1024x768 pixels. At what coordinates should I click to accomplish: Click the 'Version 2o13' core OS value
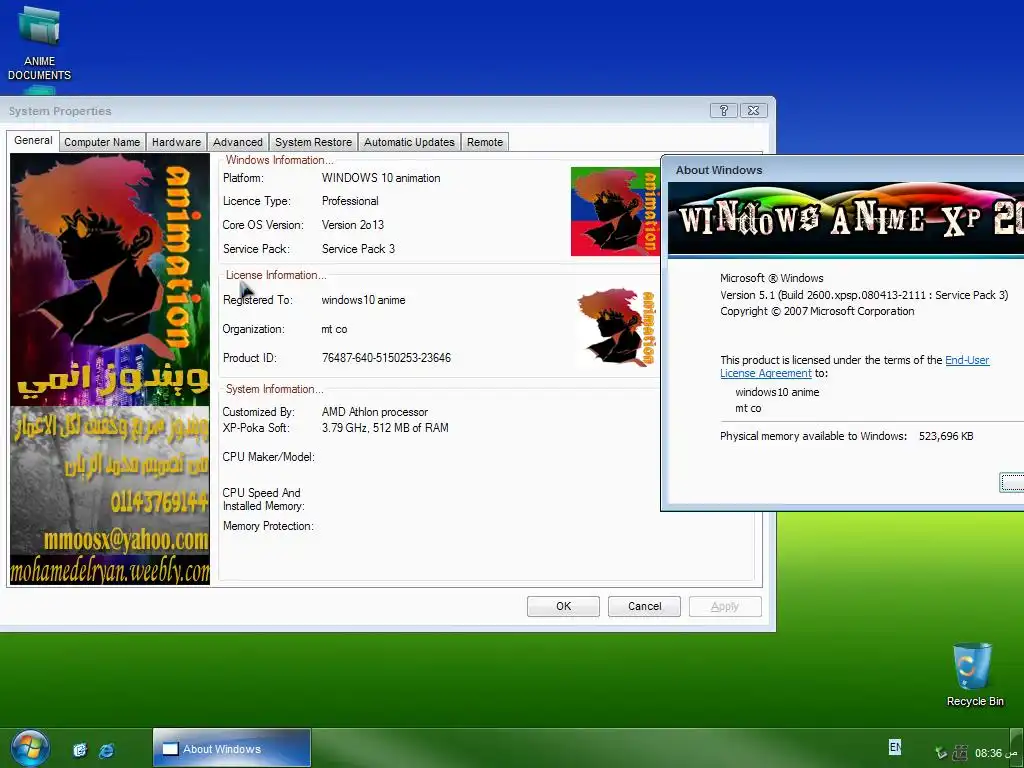[x=353, y=225]
